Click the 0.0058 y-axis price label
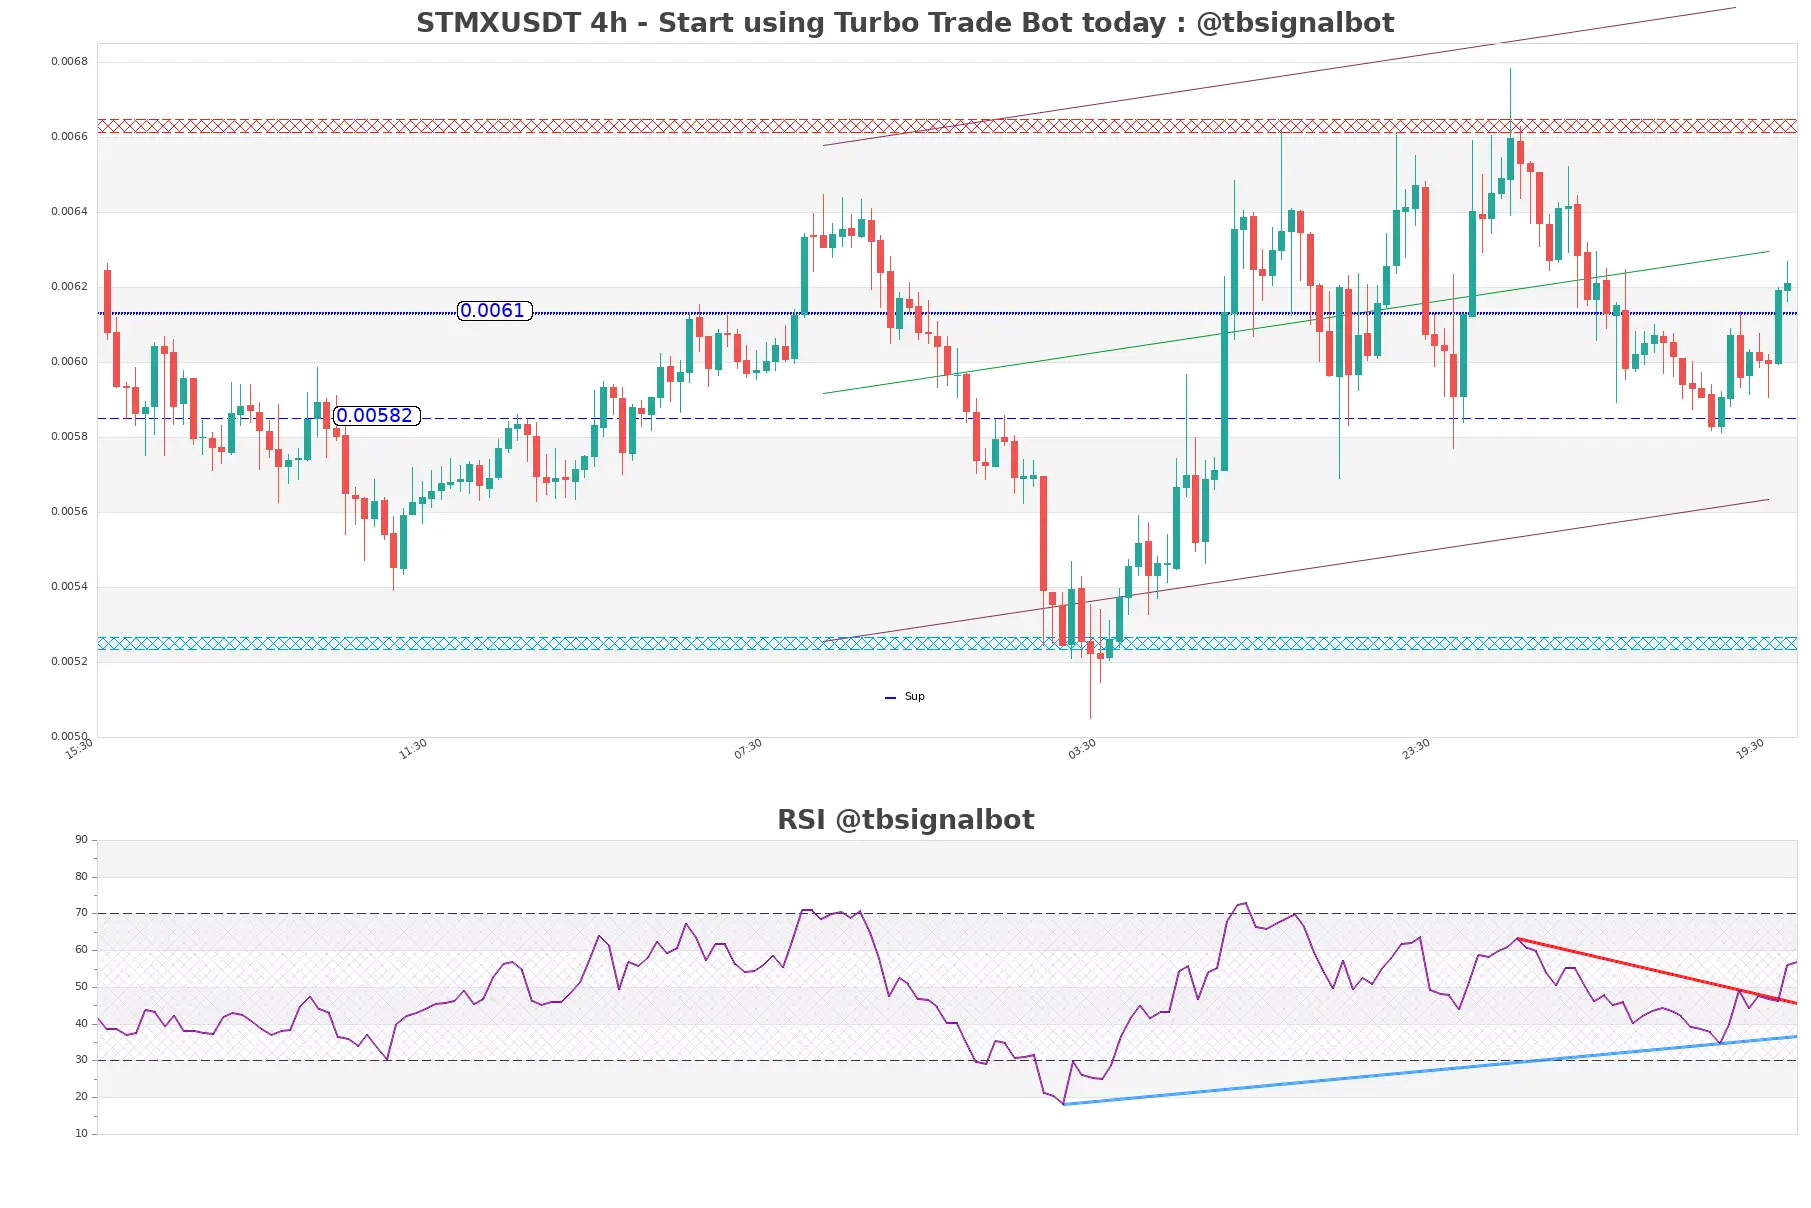The width and height of the screenshot is (1811, 1208). tap(70, 437)
